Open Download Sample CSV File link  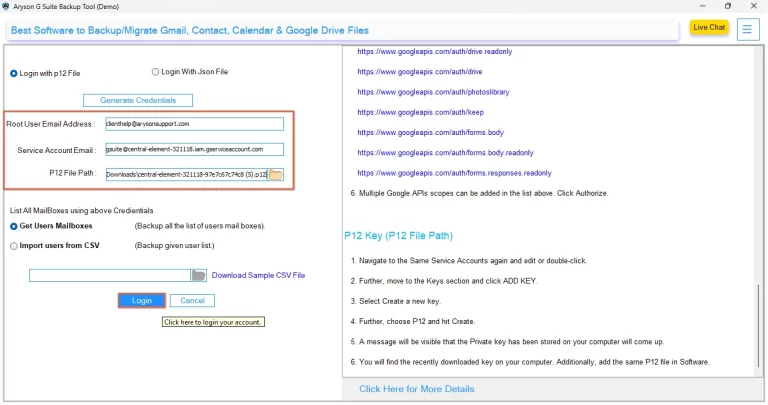[x=258, y=275]
